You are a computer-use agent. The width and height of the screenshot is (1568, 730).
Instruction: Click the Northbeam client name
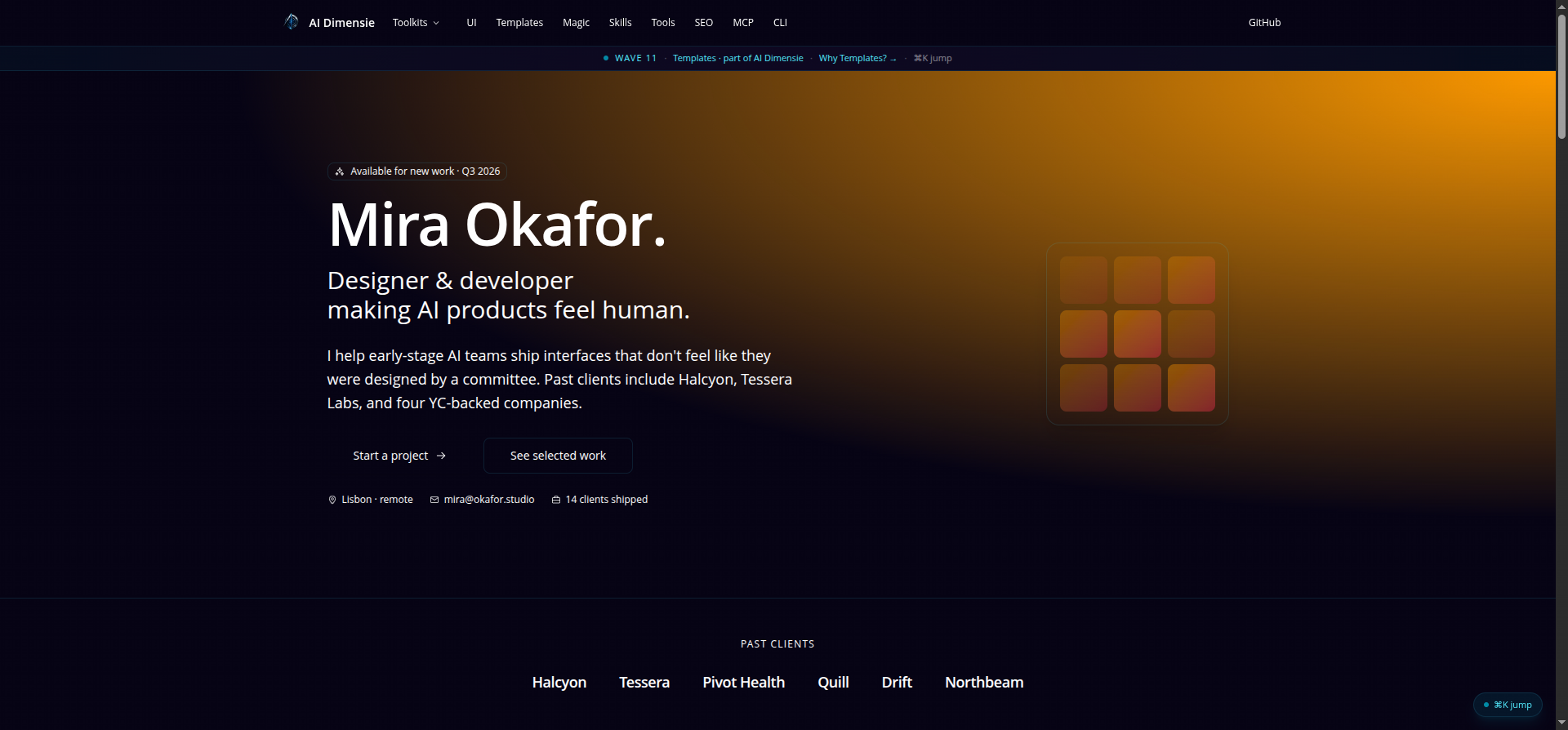984,682
